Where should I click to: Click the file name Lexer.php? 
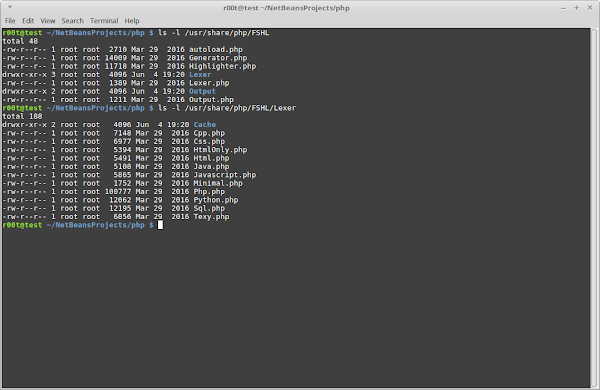click(x=209, y=83)
